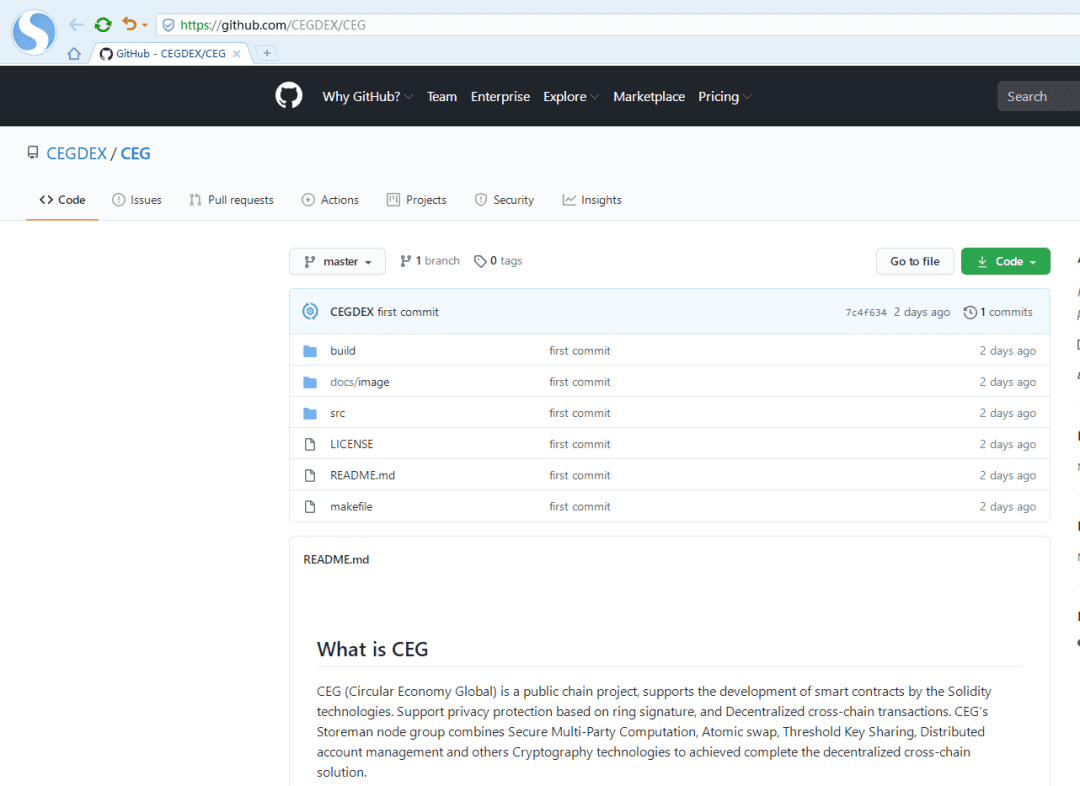Open the Enterprise link in header
This screenshot has height=786, width=1080.
coord(500,96)
